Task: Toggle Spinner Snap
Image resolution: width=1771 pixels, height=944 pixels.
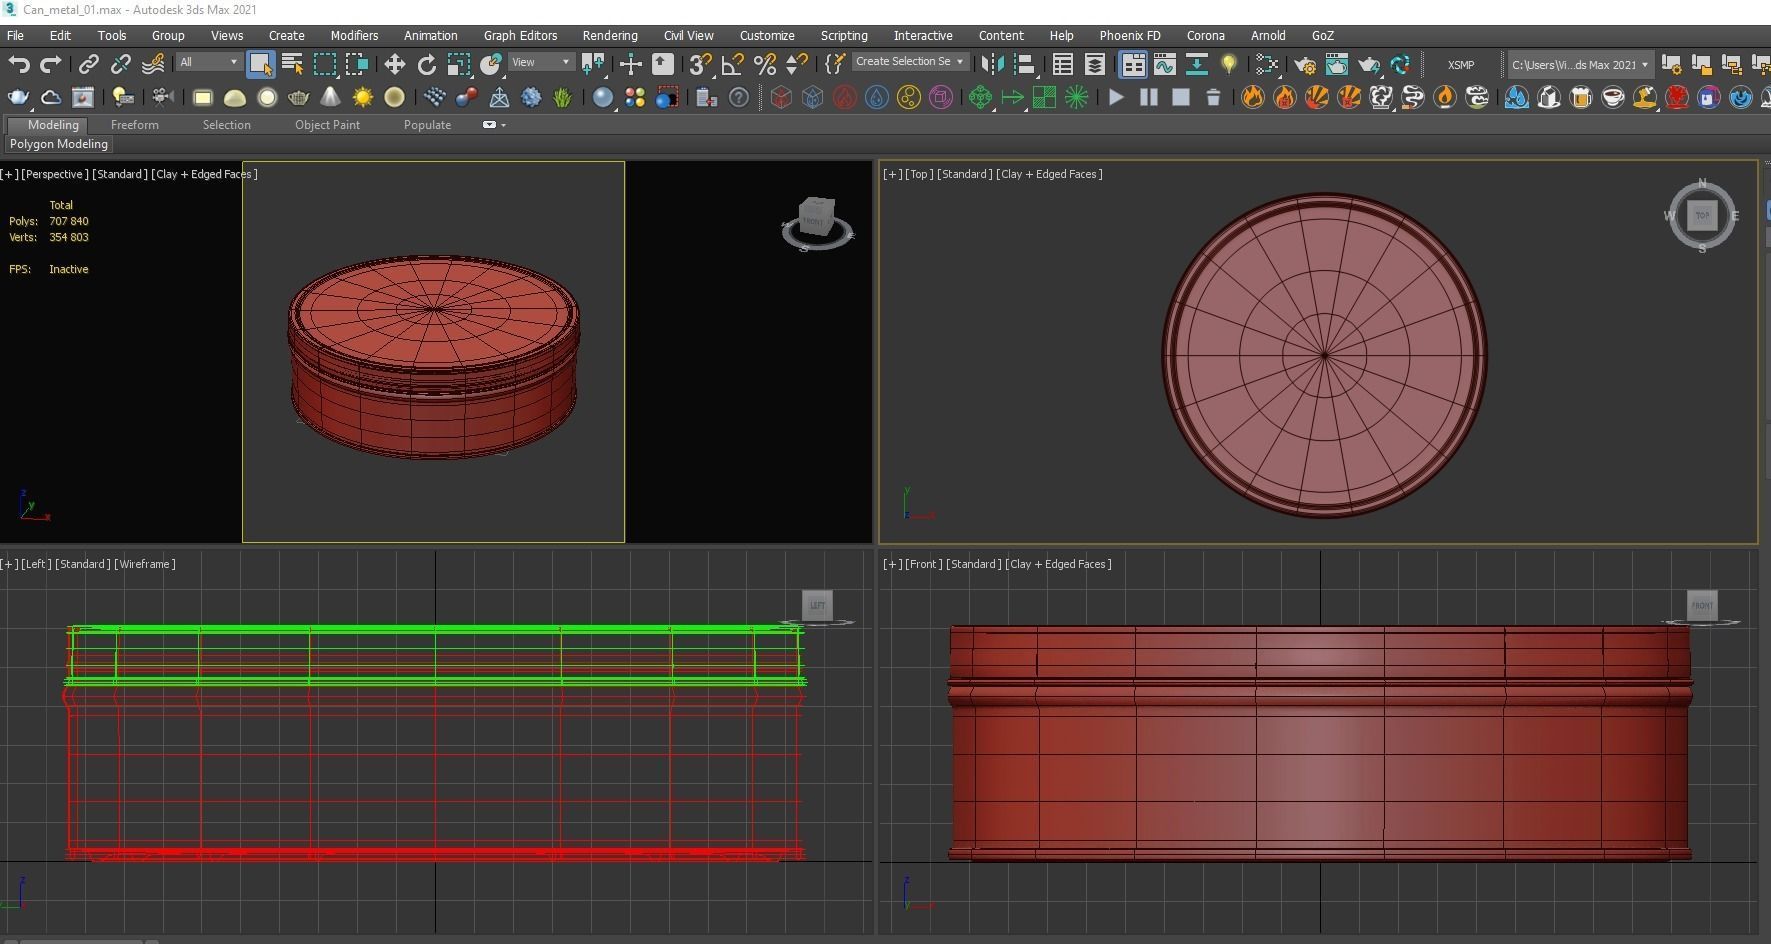Action: [797, 64]
